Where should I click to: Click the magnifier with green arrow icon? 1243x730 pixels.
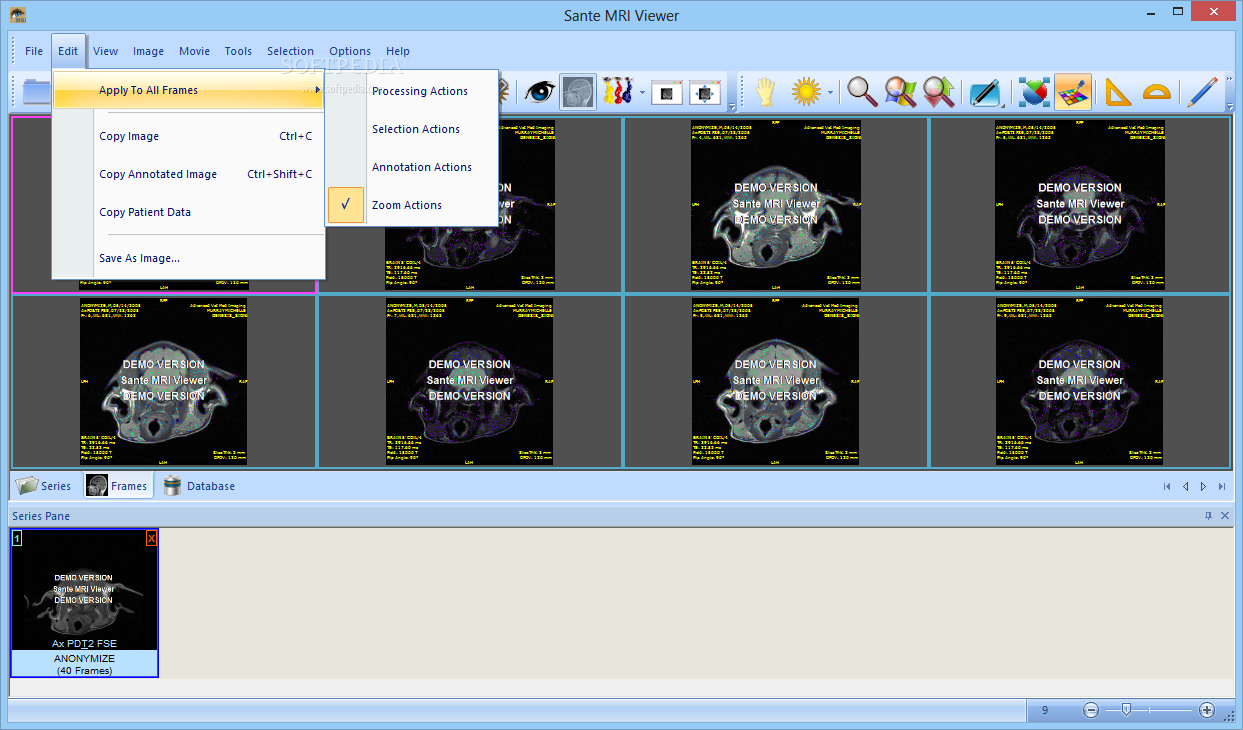pos(938,92)
